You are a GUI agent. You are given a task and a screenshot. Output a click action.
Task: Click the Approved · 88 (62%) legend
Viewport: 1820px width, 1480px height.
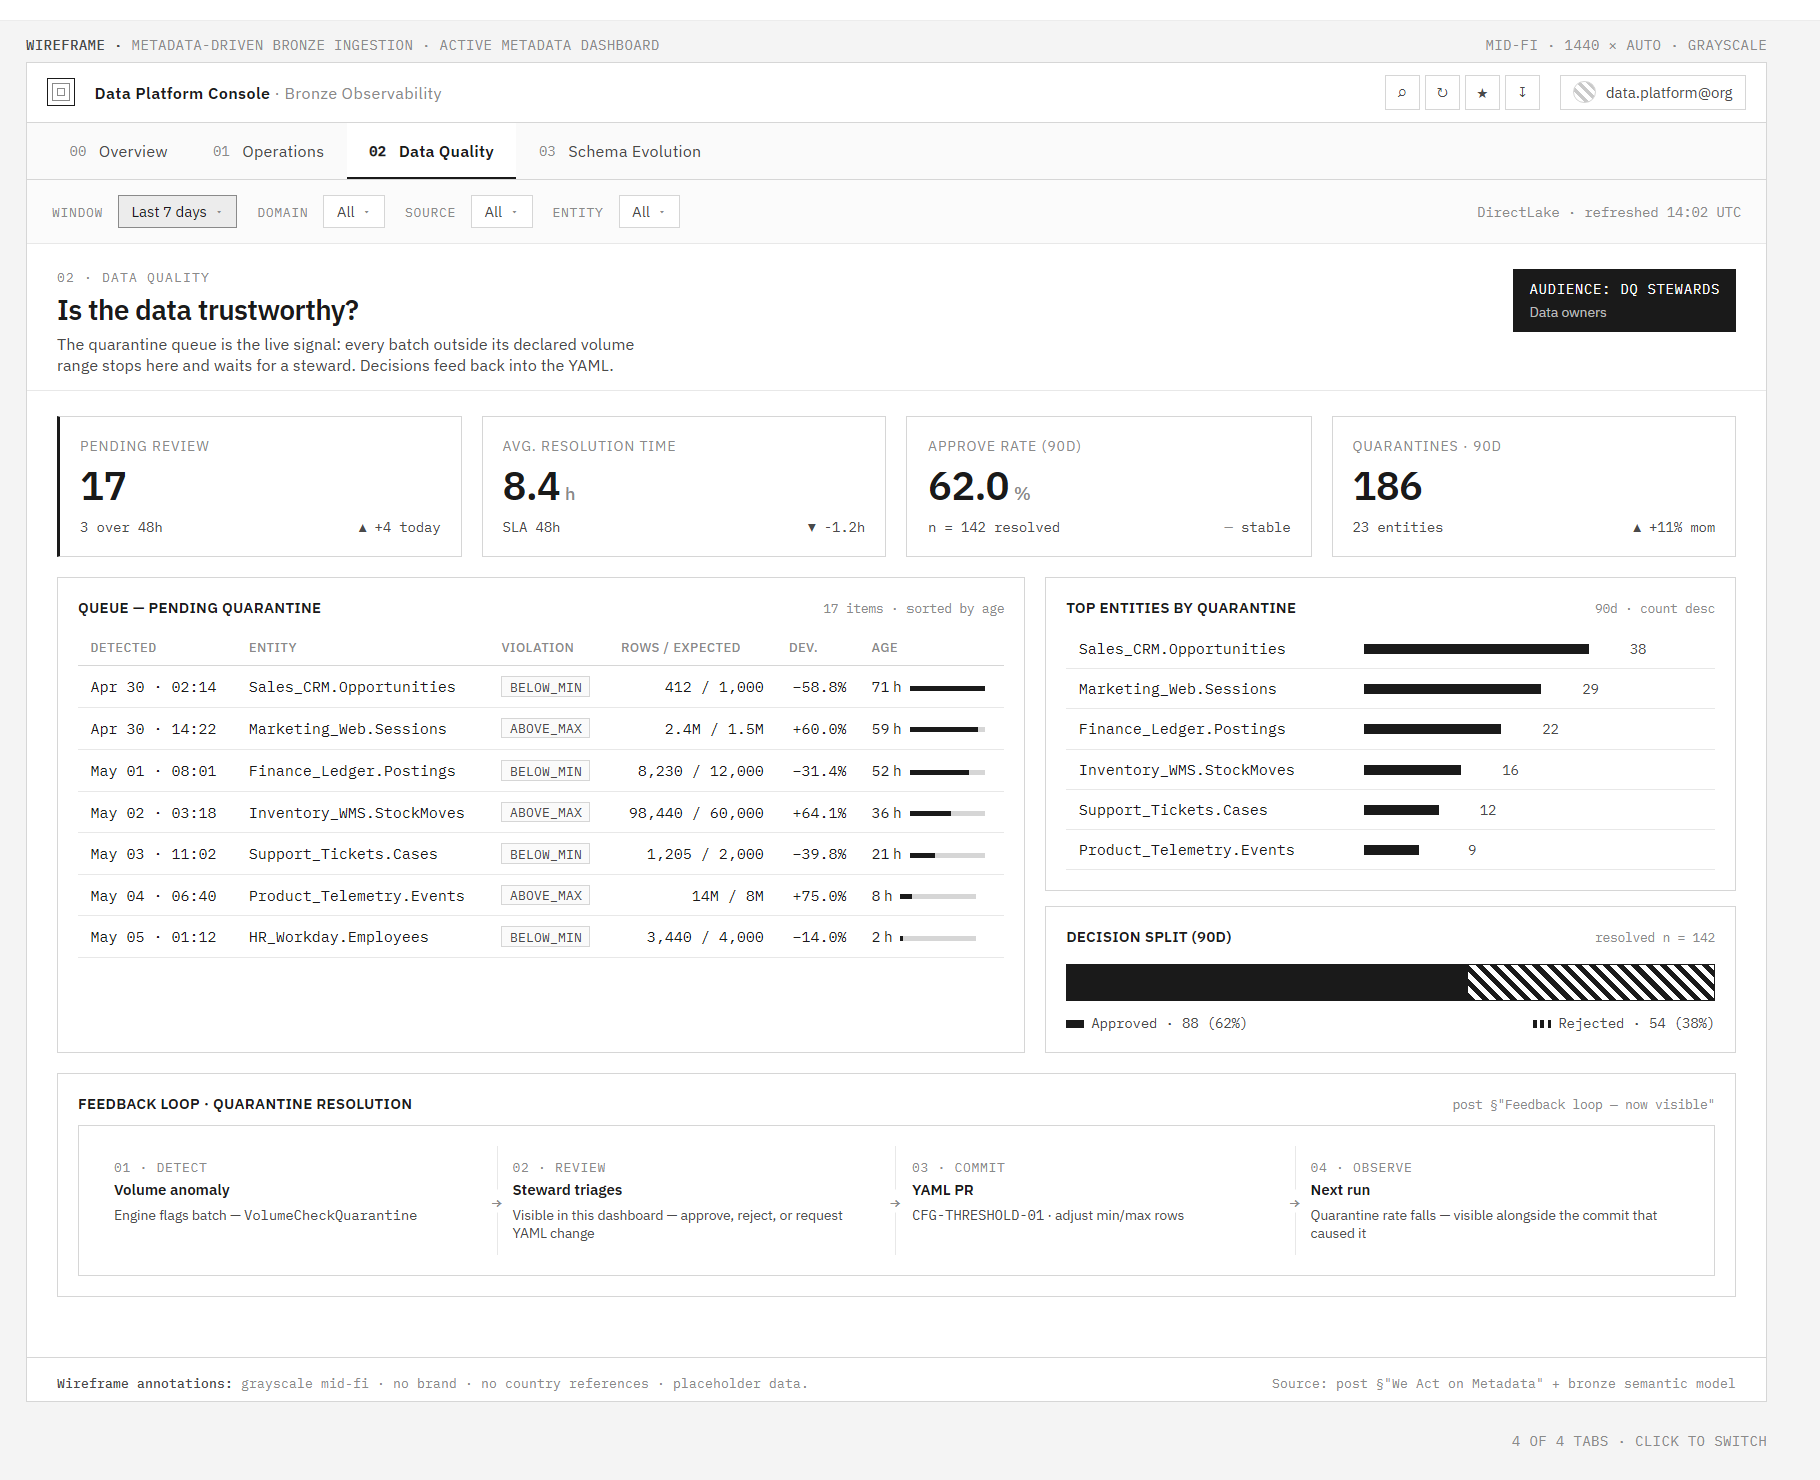pyautogui.click(x=1156, y=1023)
